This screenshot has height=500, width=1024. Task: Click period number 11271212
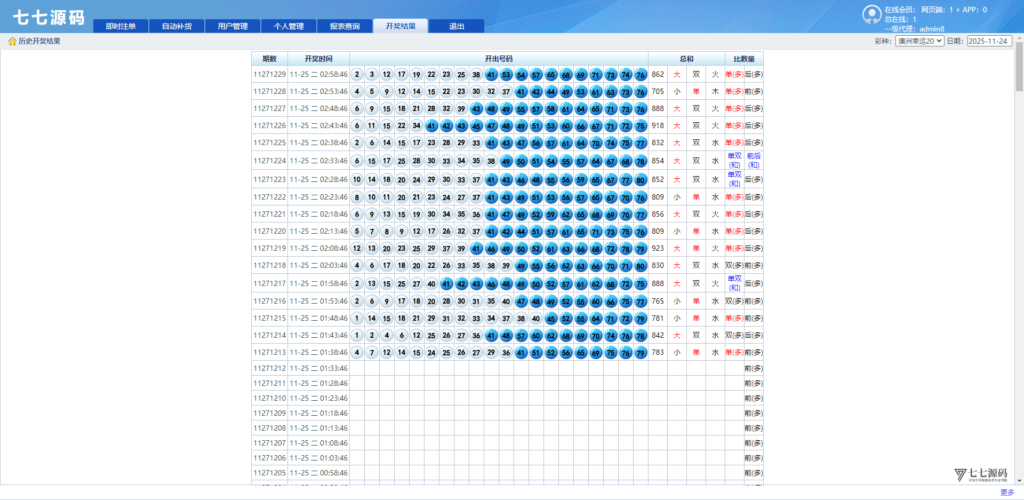[270, 368]
